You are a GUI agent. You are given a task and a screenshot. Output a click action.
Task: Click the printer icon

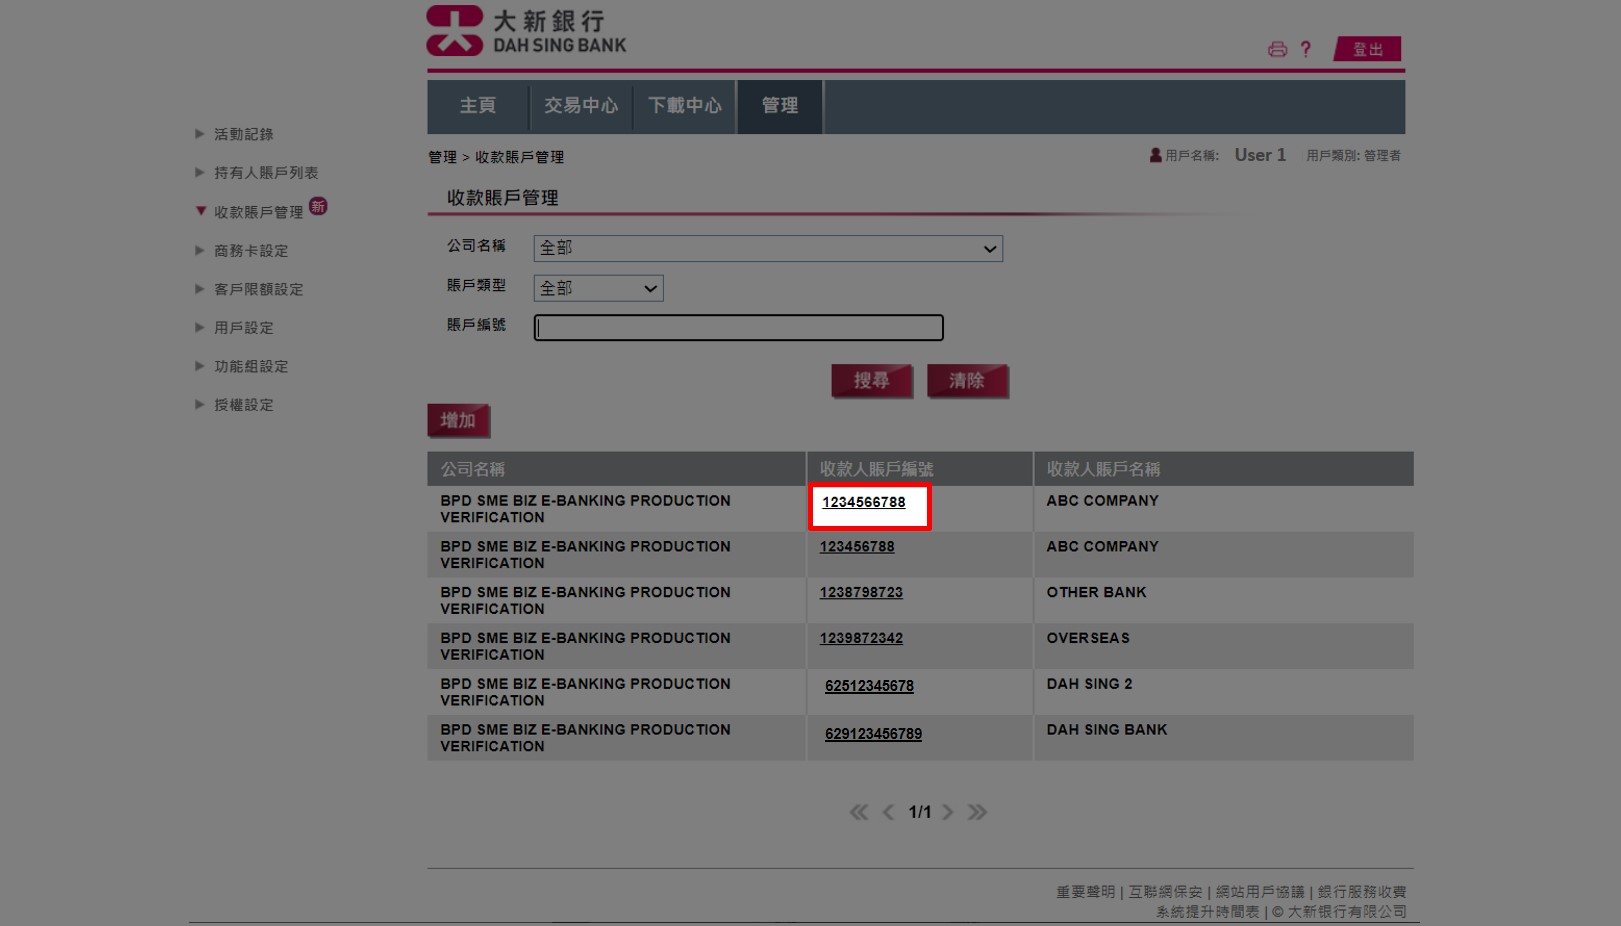(x=1277, y=49)
